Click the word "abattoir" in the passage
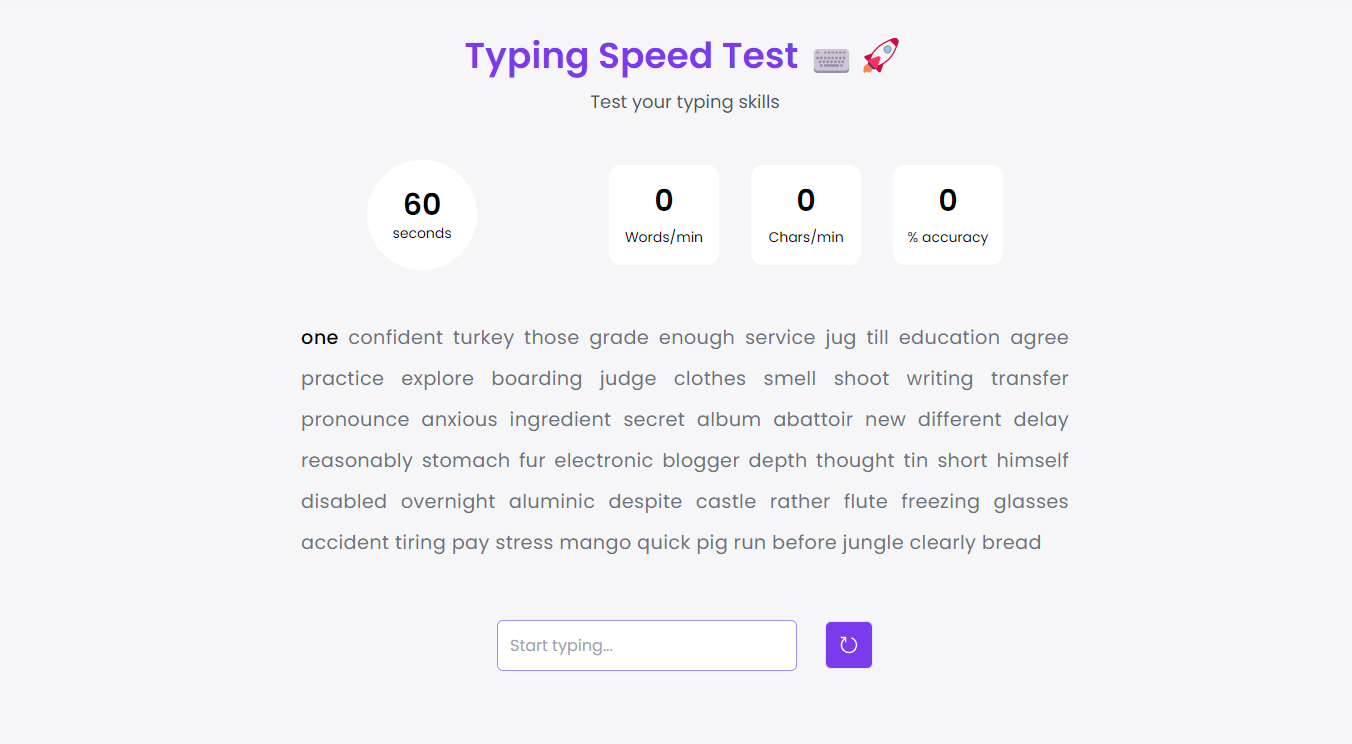1352x744 pixels. coord(813,420)
